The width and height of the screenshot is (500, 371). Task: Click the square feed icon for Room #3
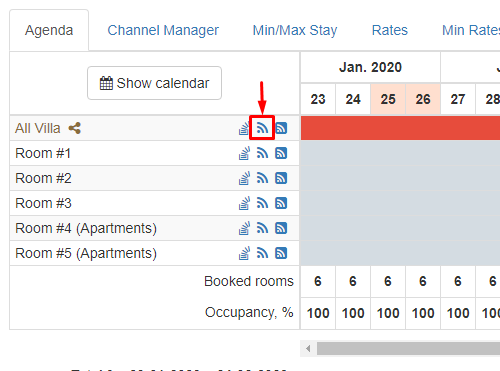click(x=281, y=203)
